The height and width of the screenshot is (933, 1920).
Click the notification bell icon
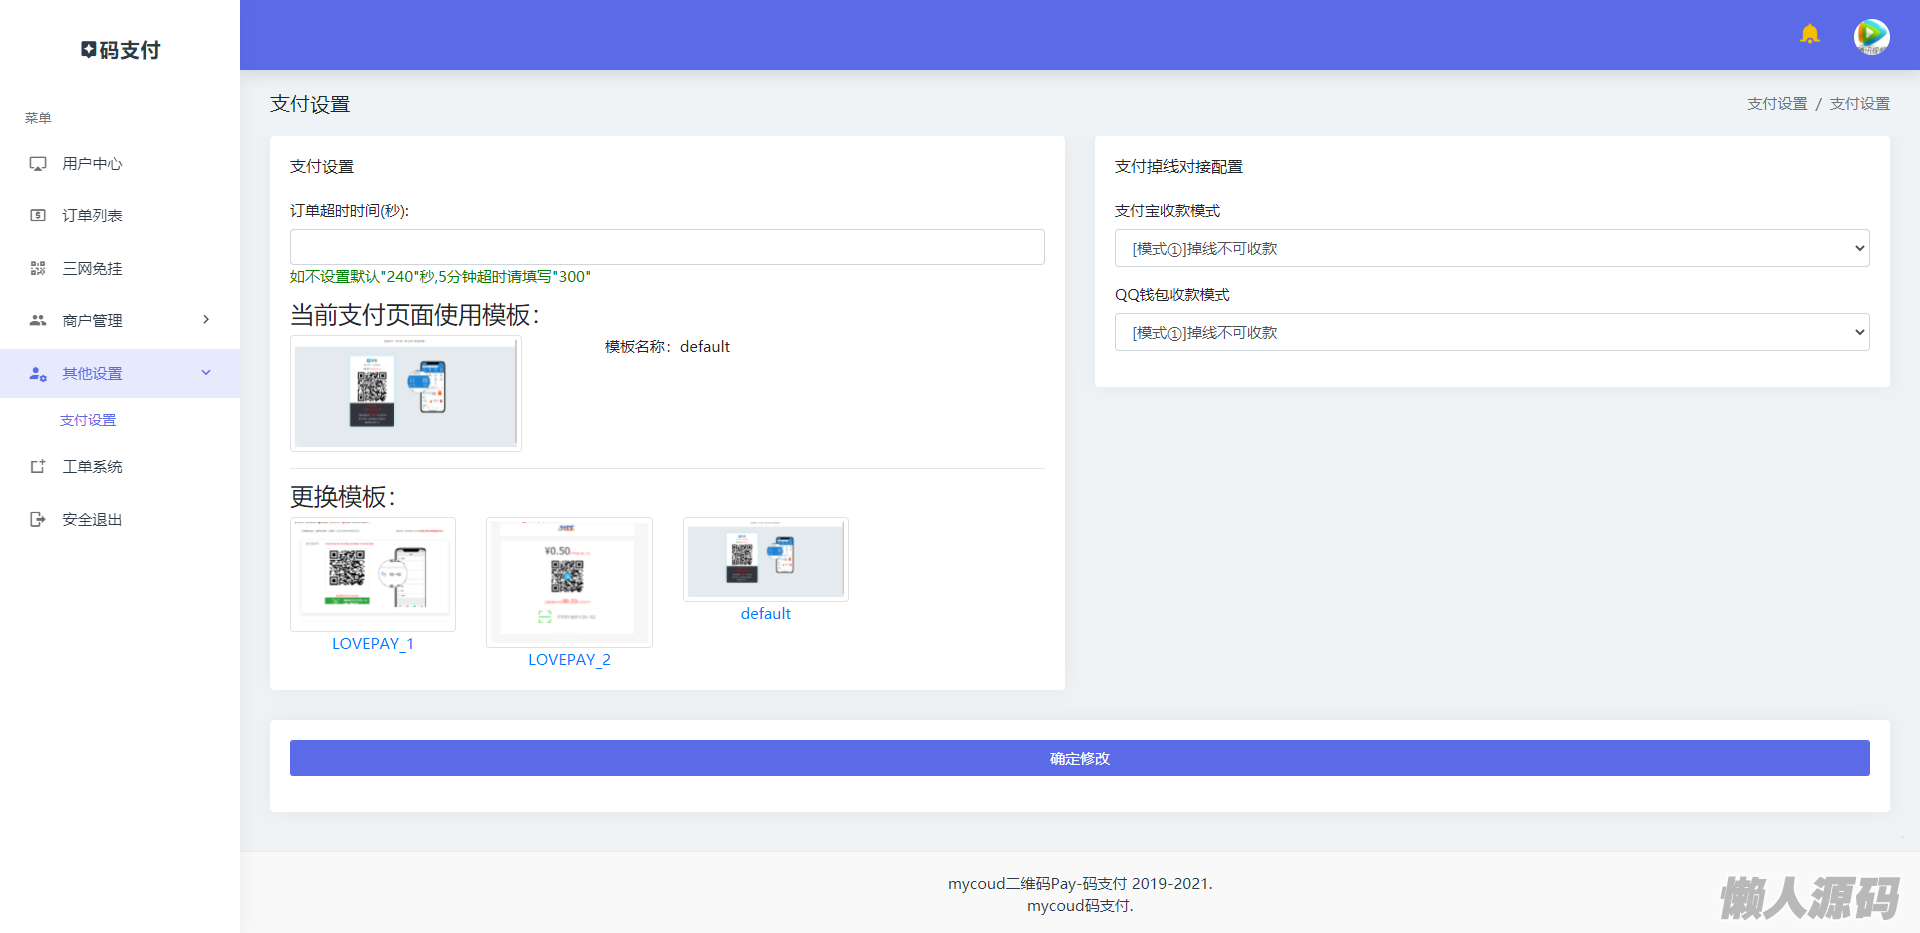click(1809, 35)
